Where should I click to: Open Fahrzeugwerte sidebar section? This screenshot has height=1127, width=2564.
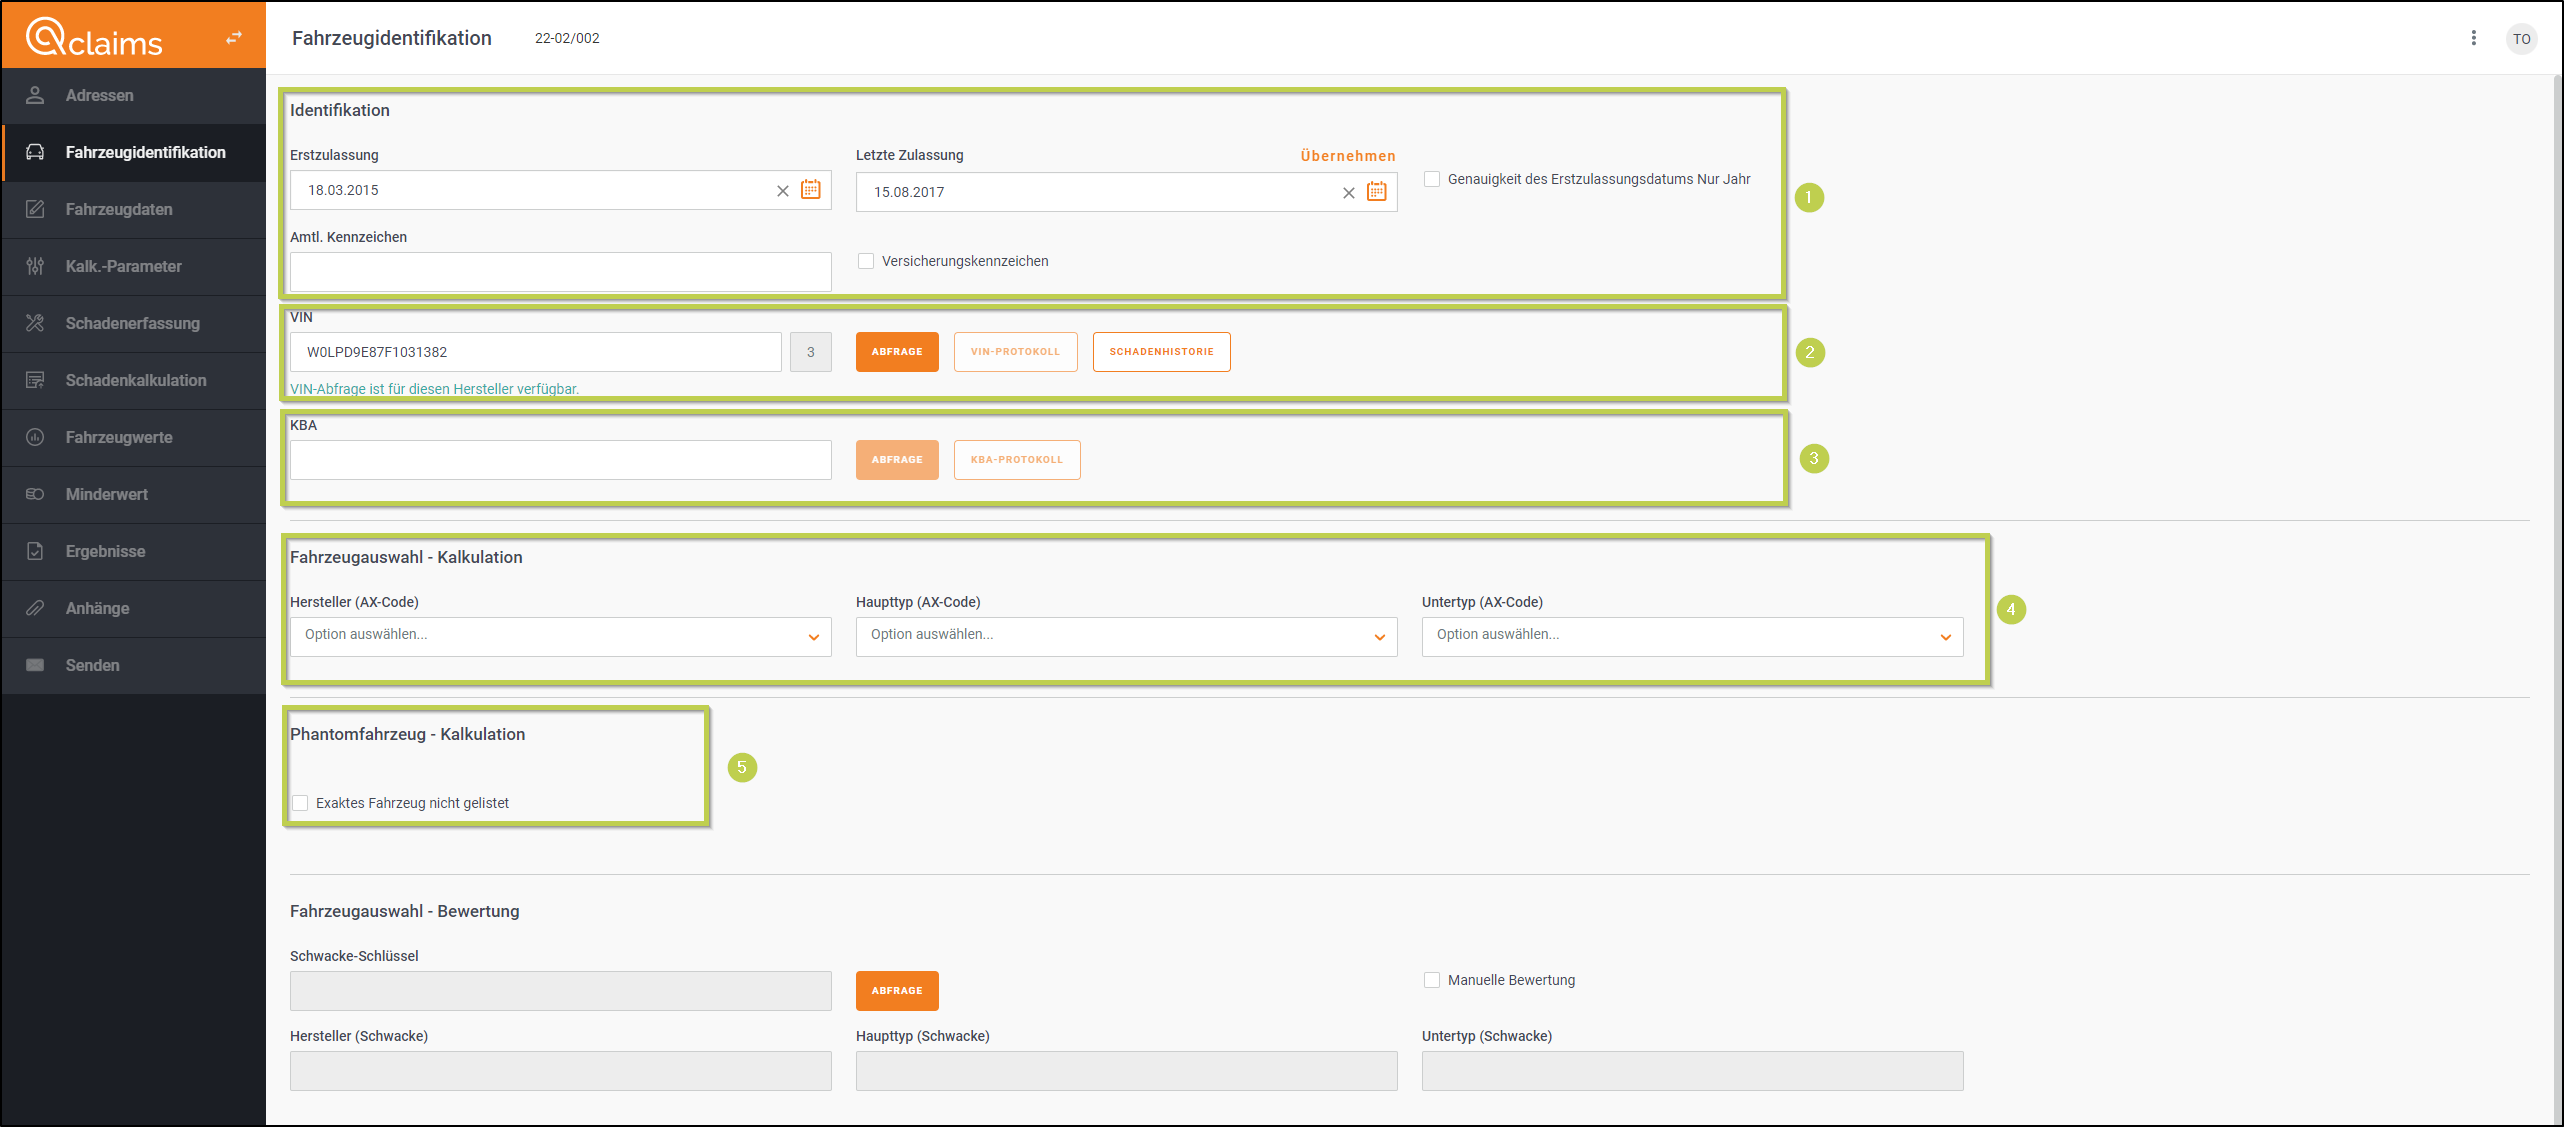[119, 437]
